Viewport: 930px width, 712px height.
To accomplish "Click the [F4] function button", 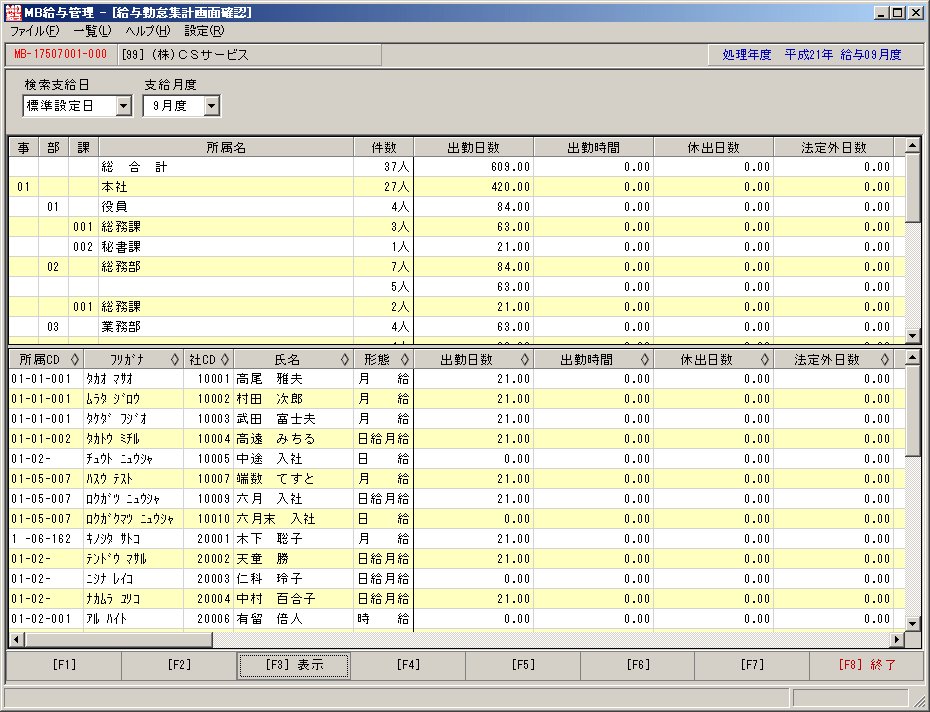I will coord(408,665).
